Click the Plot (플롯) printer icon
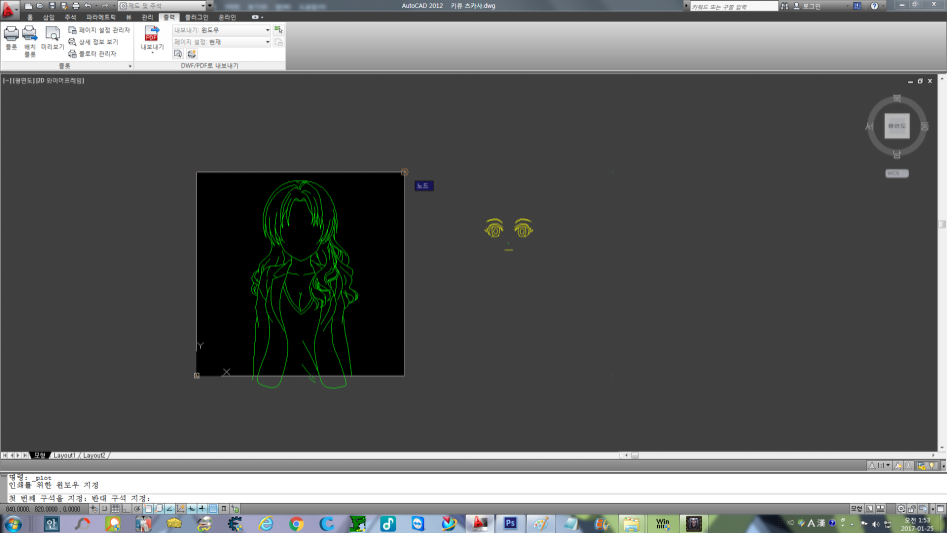The image size is (947, 533). [x=11, y=34]
